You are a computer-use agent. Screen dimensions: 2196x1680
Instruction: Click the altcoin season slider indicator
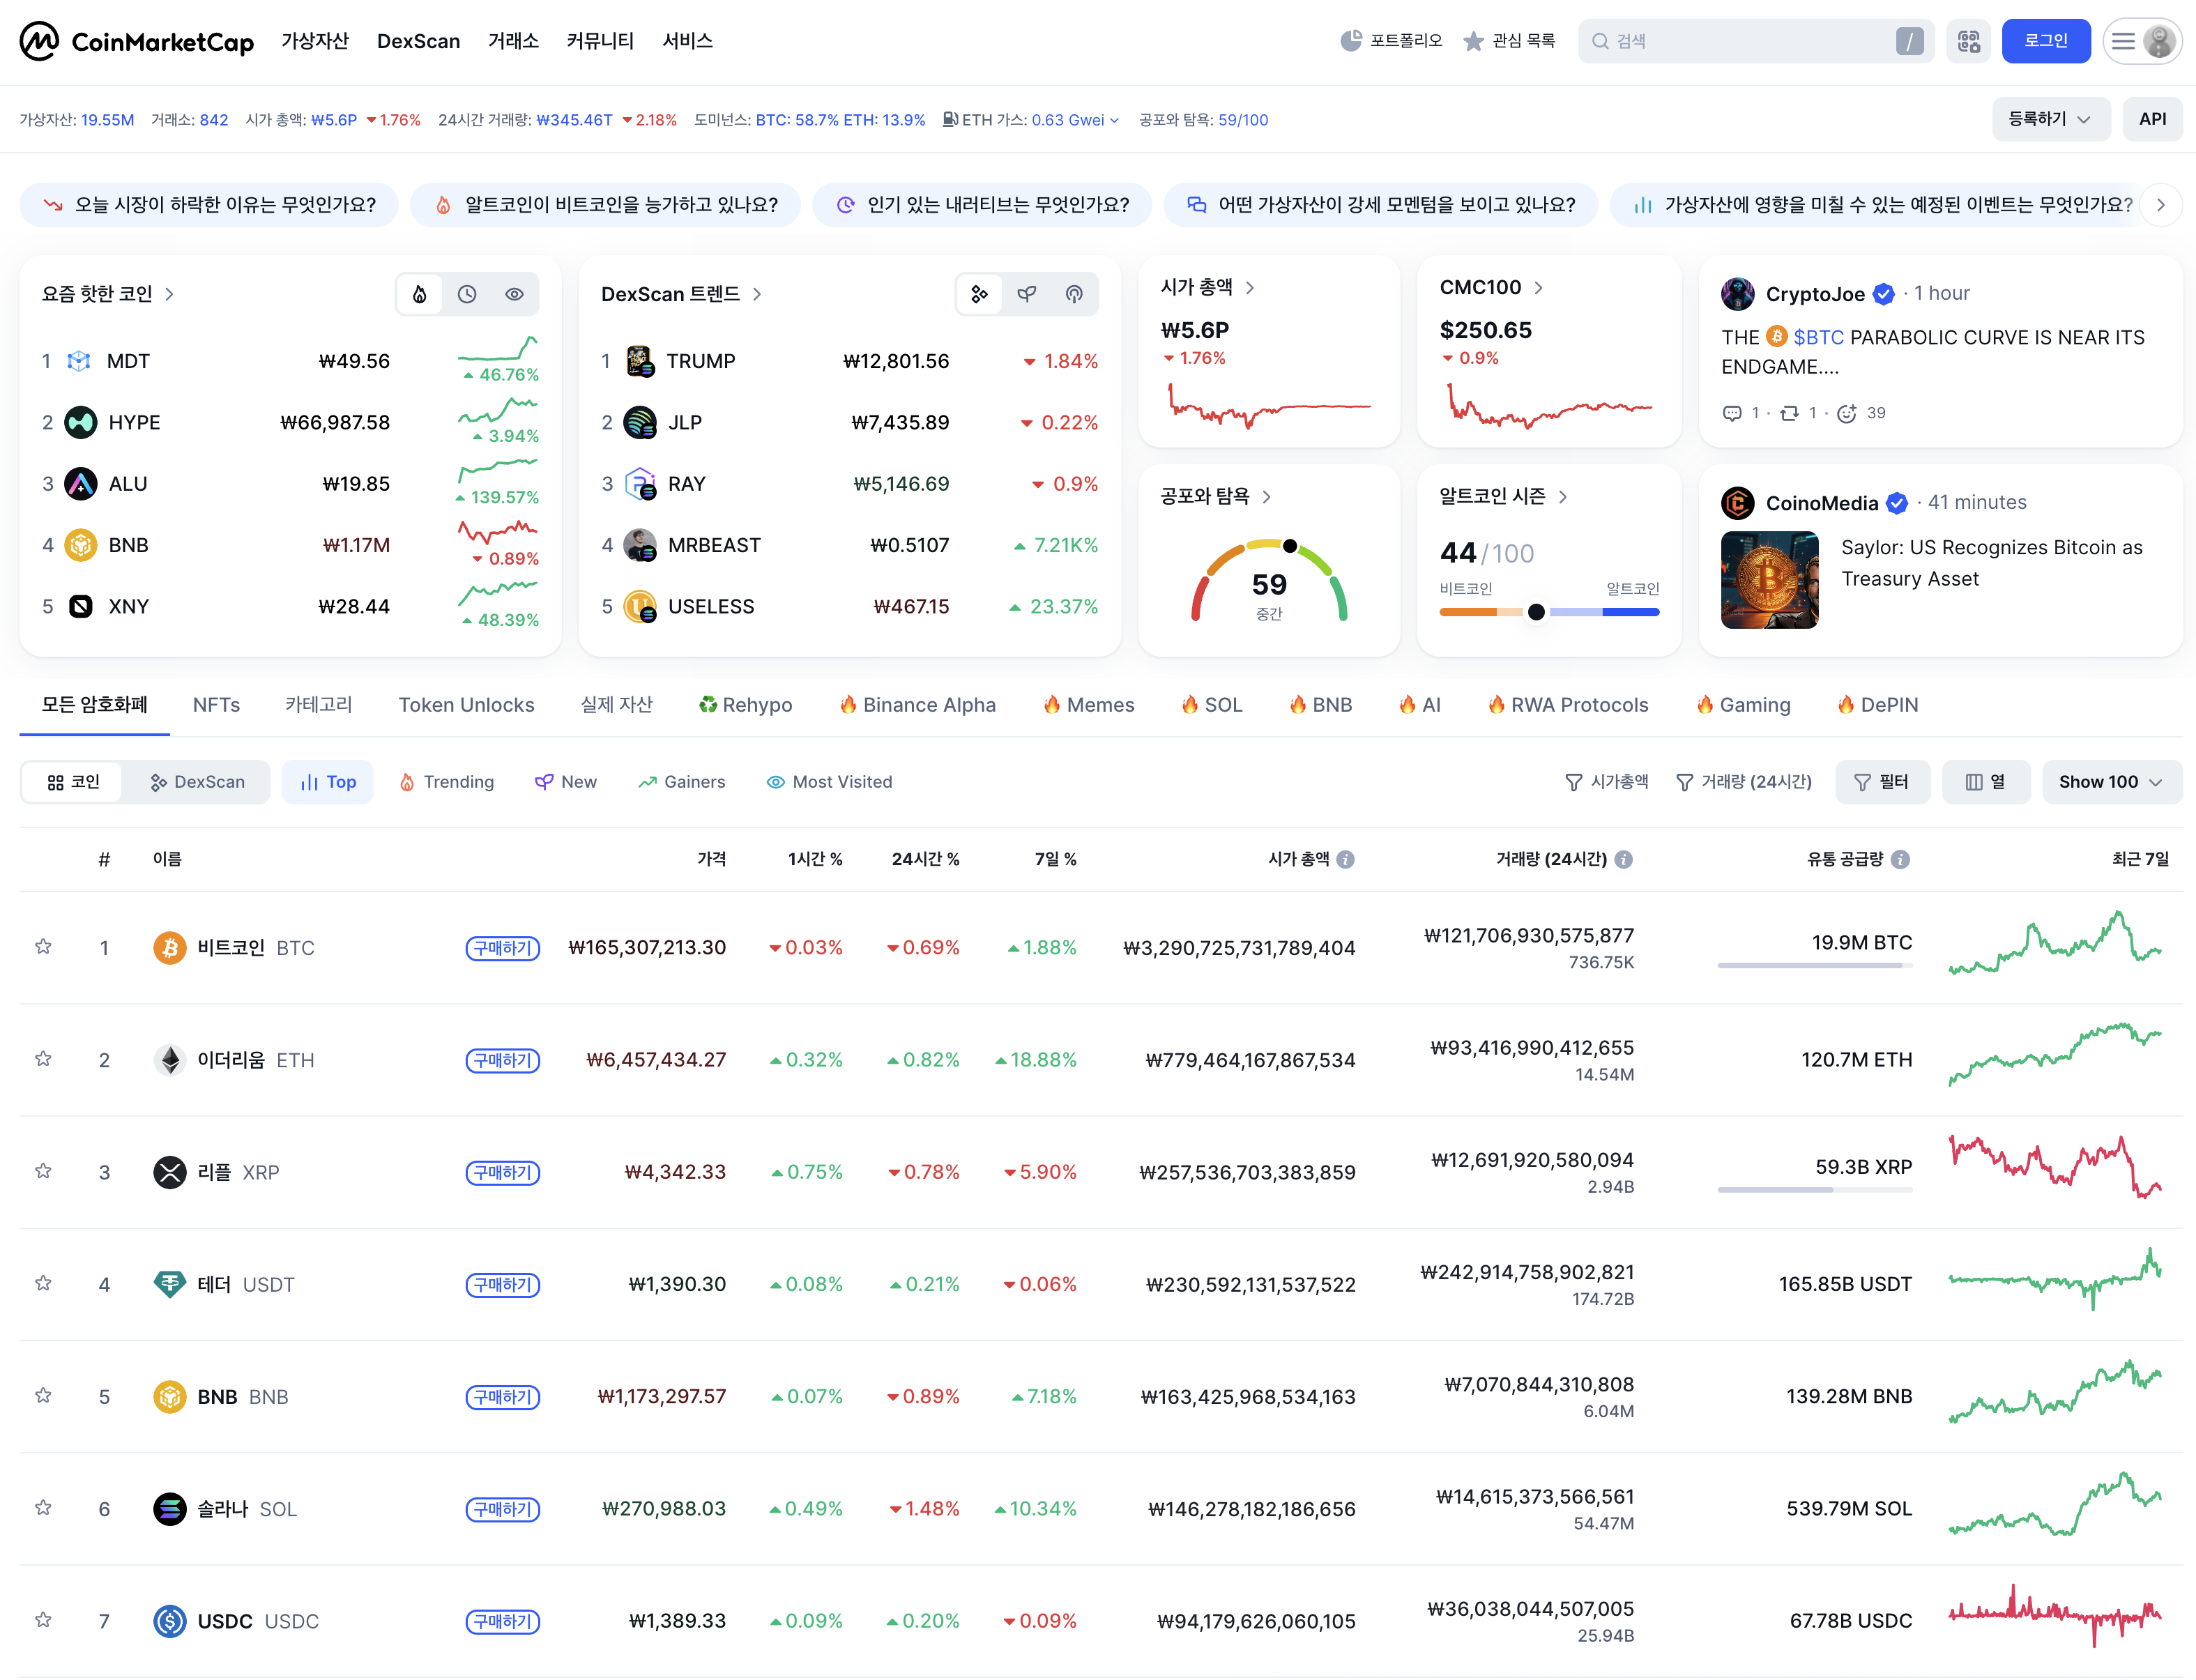[x=1536, y=612]
